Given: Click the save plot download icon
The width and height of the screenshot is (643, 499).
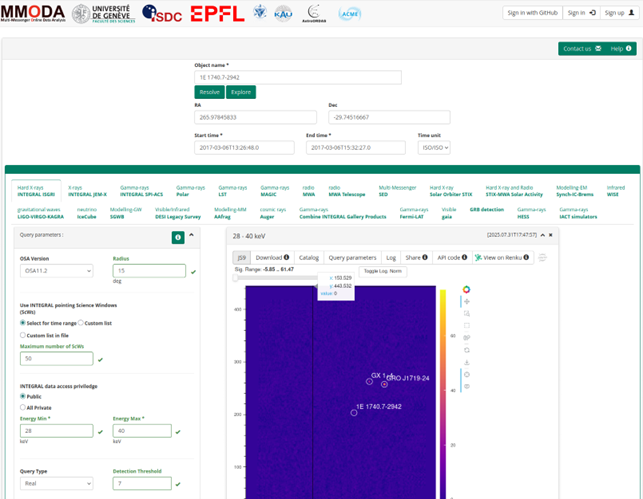Looking at the screenshot, I should 465,363.
